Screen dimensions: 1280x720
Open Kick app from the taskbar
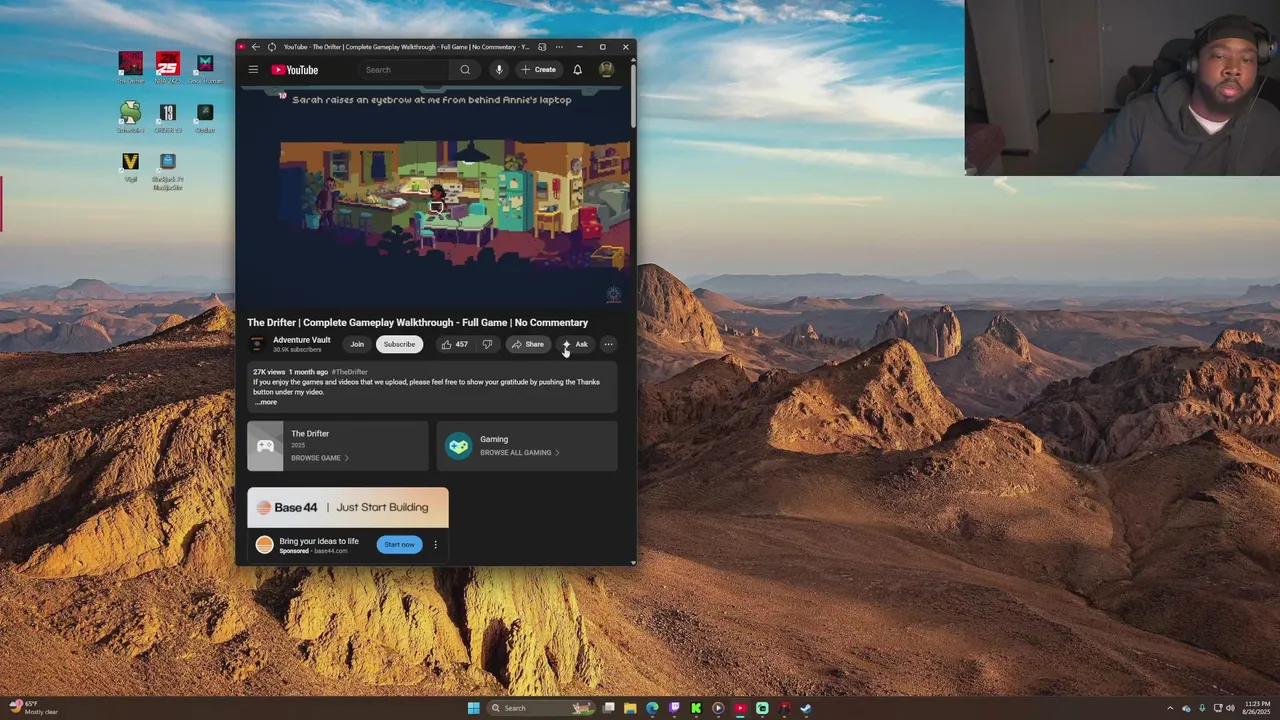coord(696,708)
